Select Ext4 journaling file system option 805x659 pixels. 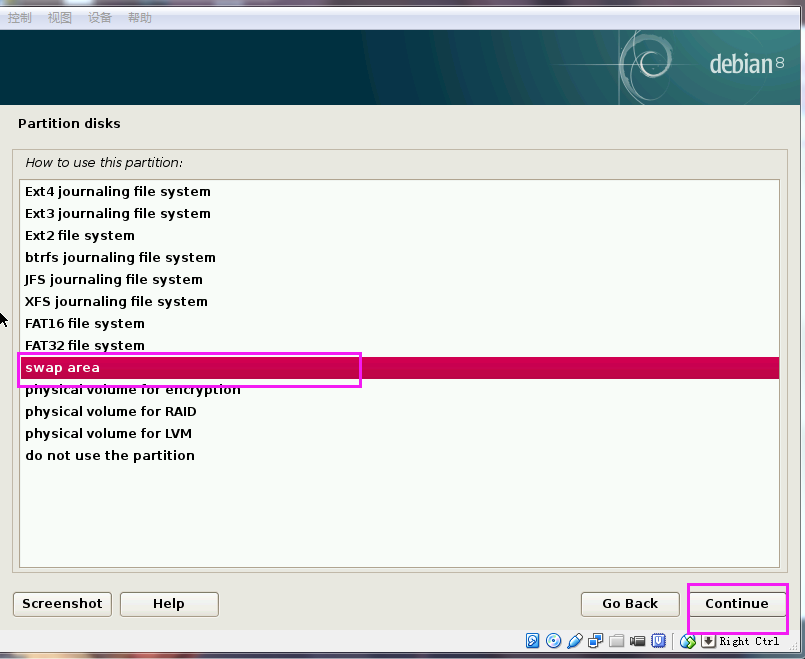118,192
